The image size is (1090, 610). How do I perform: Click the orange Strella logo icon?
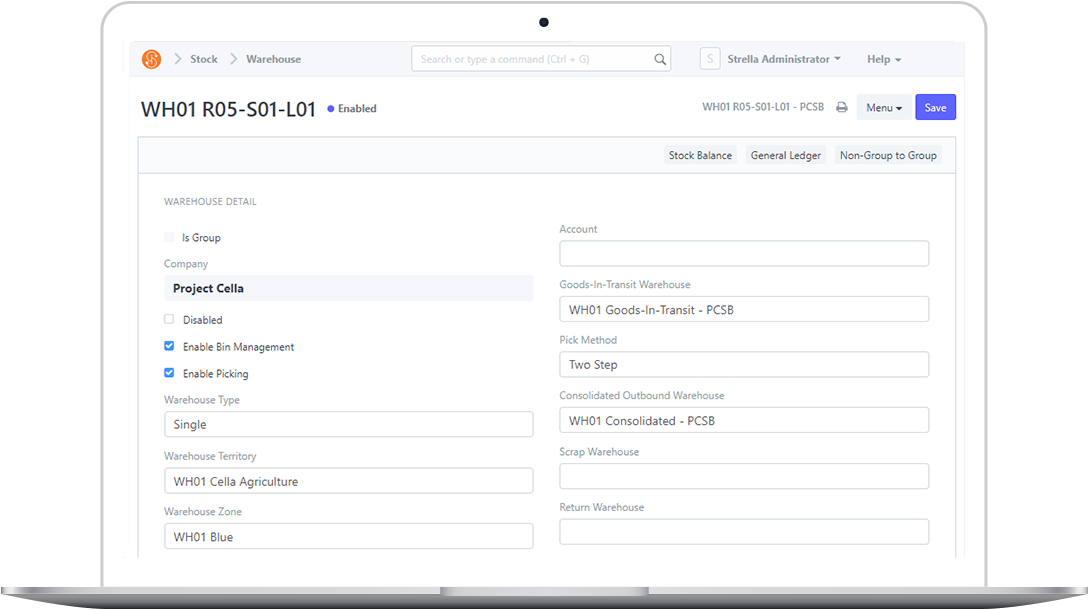[x=151, y=59]
